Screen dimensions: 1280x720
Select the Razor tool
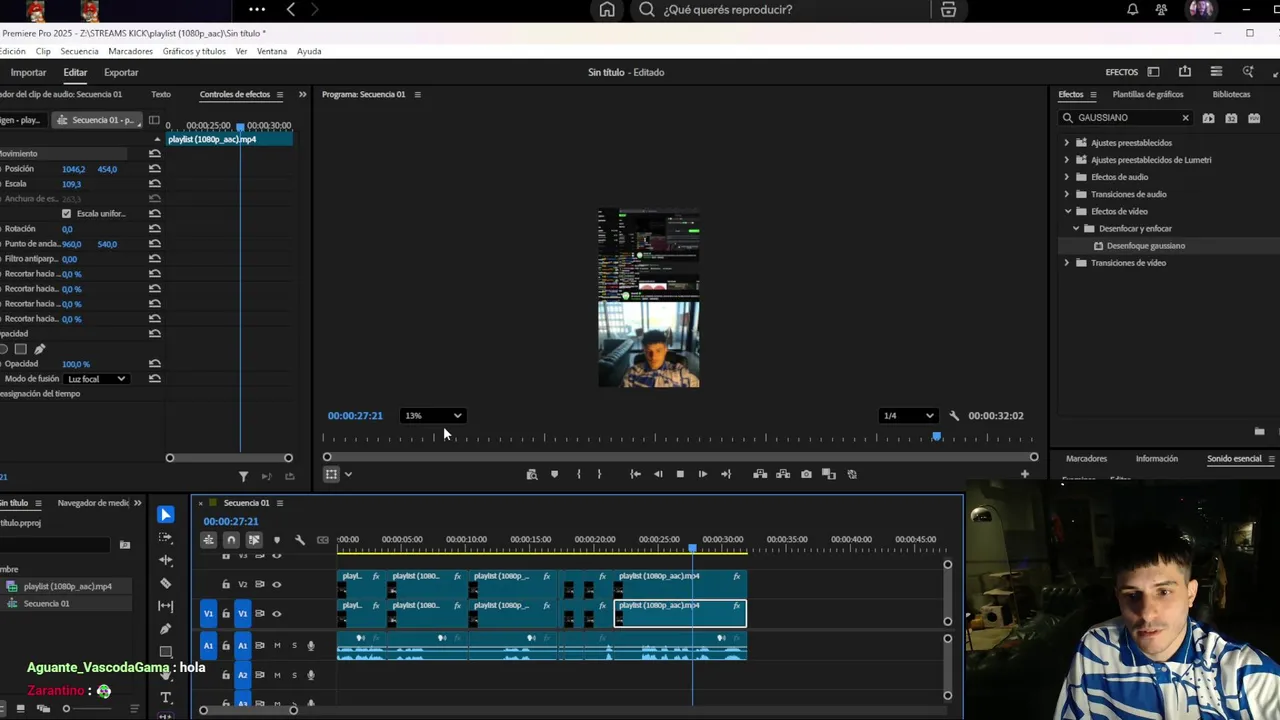[x=166, y=583]
